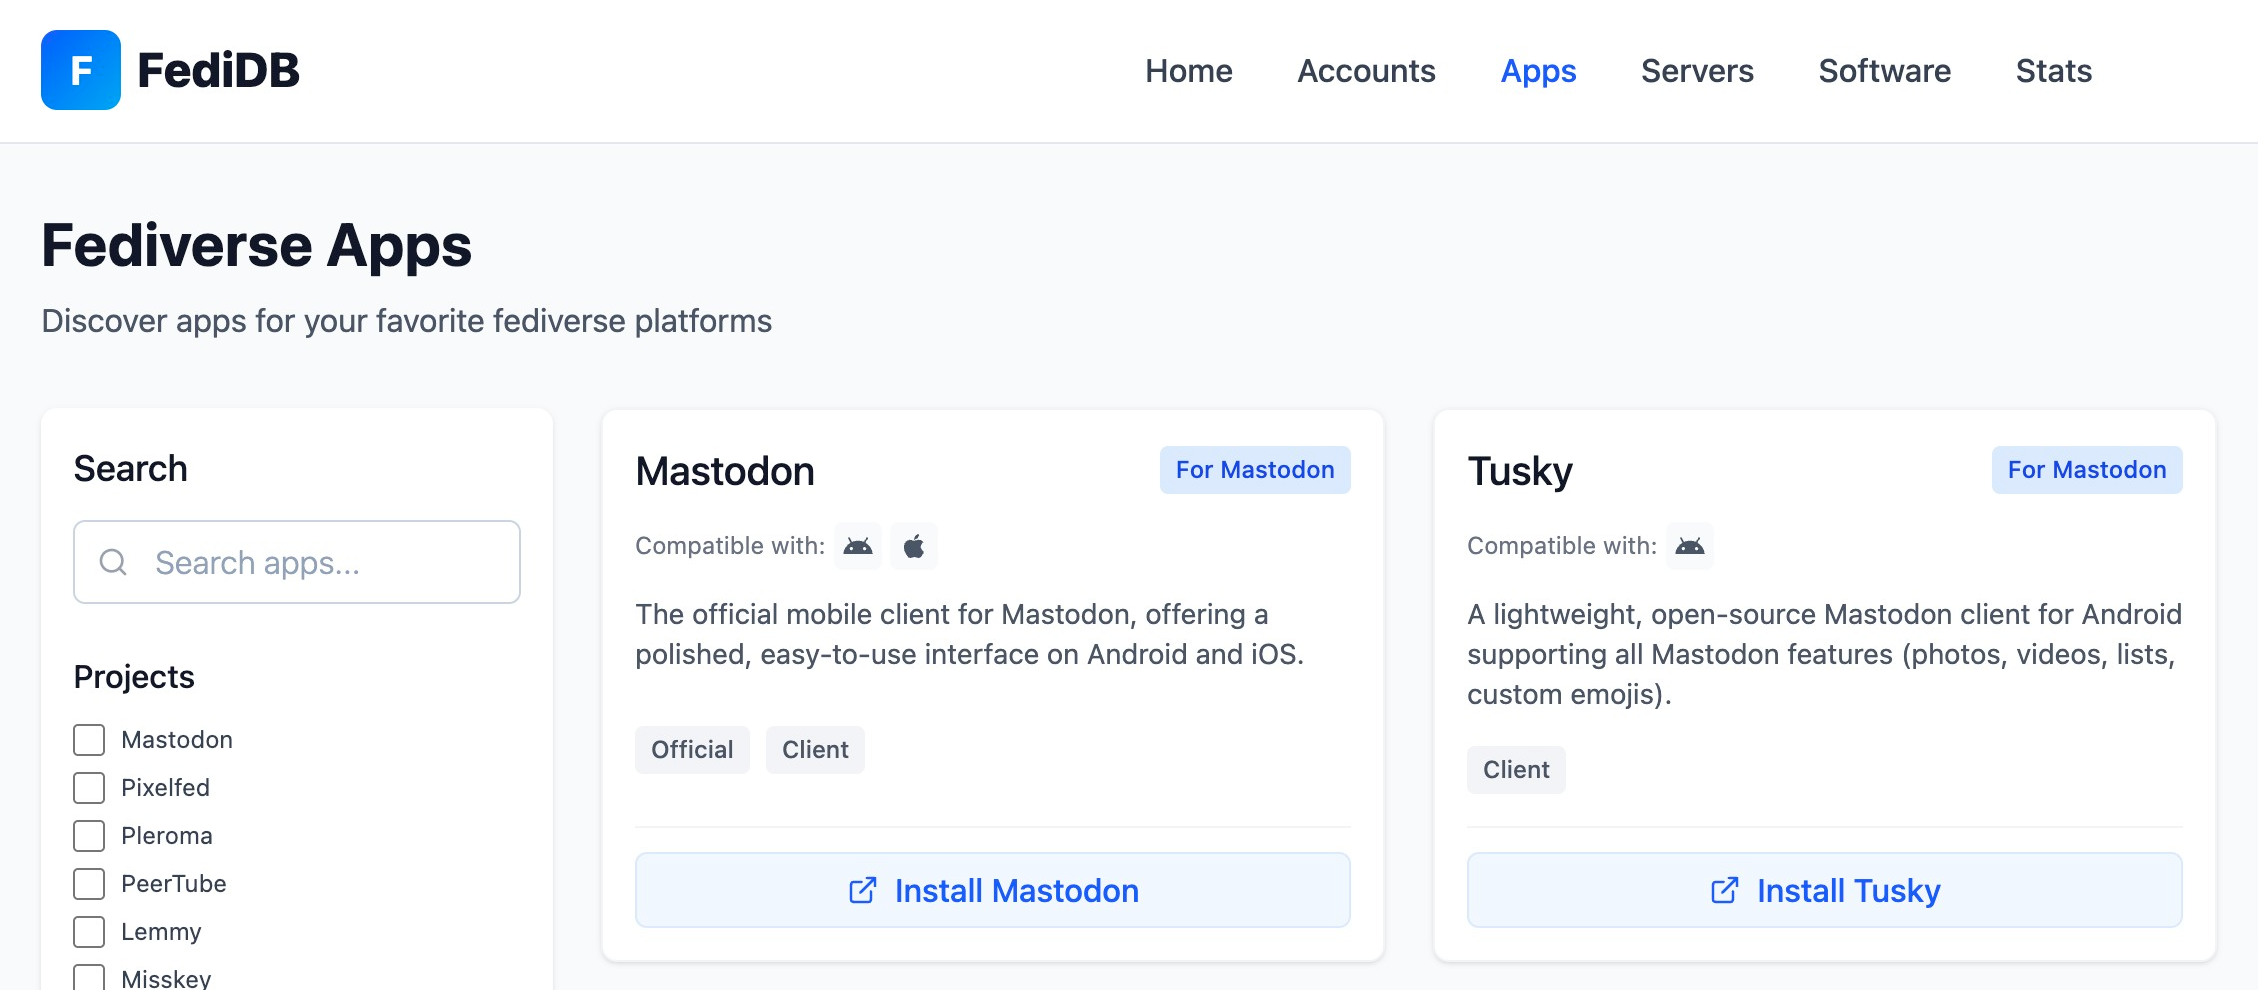Click the magnifier icon in search box
Screen dimensions: 2258x990
(113, 562)
